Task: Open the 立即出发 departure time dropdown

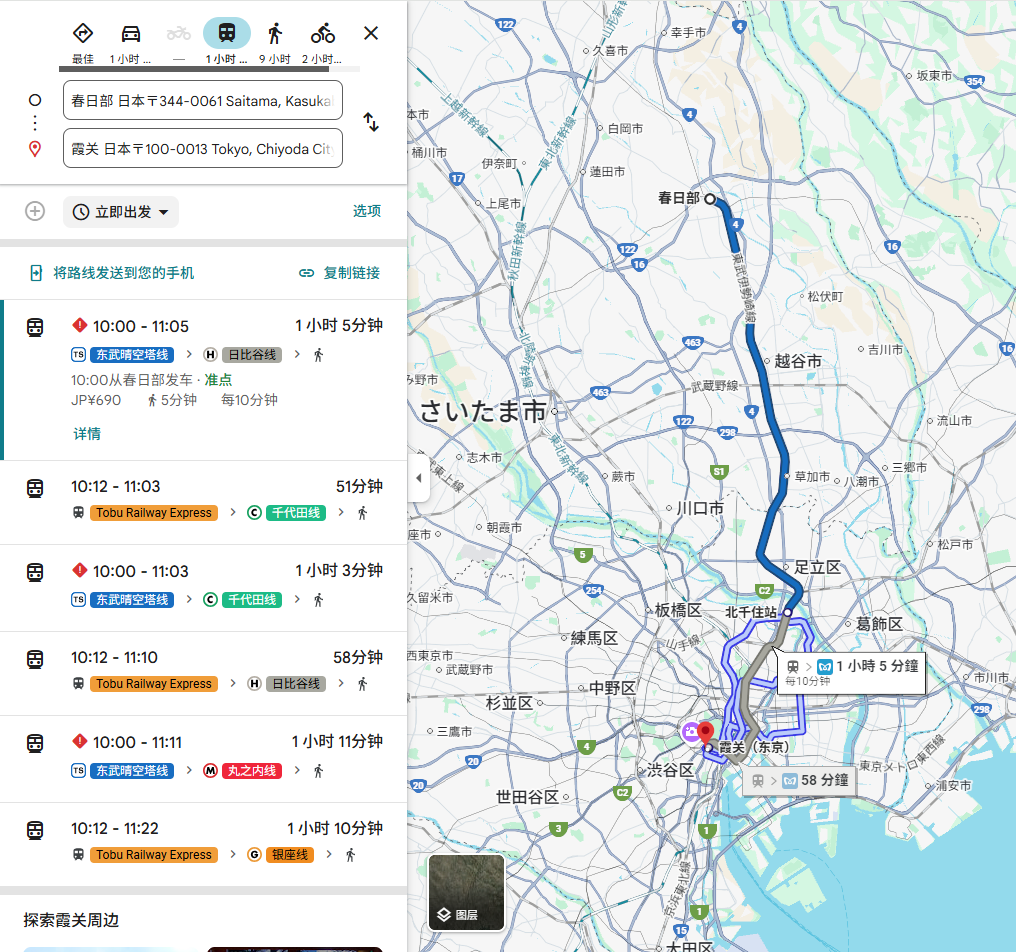Action: (122, 212)
